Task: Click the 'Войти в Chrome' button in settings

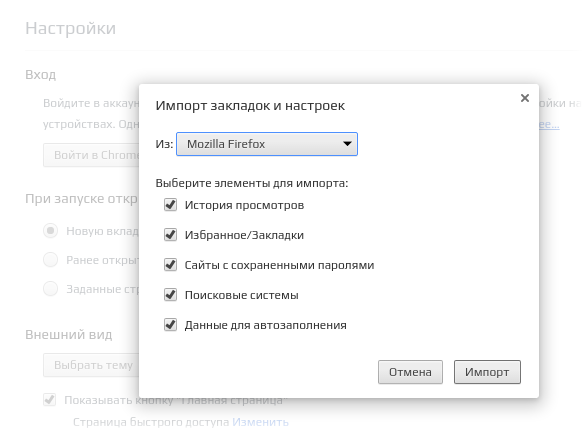Action: click(x=91, y=155)
